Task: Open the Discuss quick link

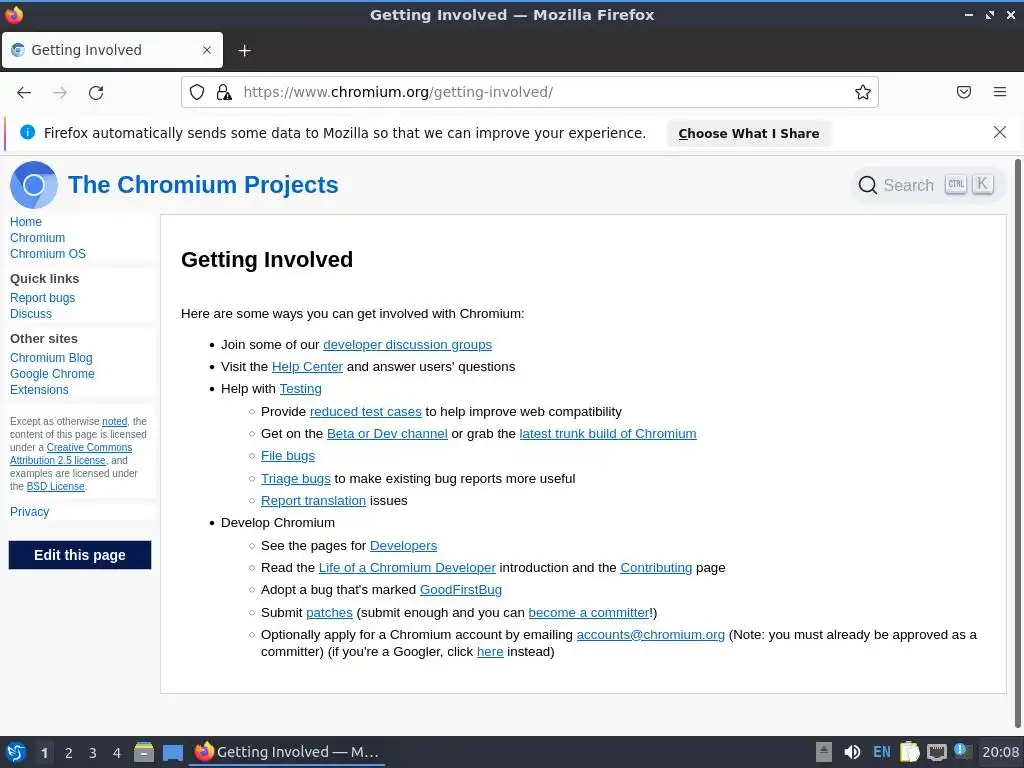Action: [31, 313]
